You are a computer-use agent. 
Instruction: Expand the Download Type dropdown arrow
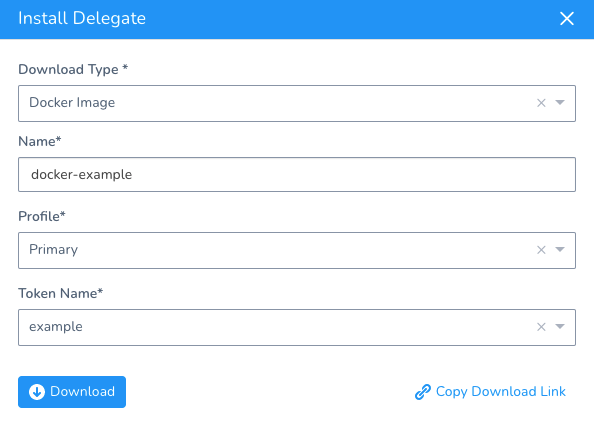560,102
